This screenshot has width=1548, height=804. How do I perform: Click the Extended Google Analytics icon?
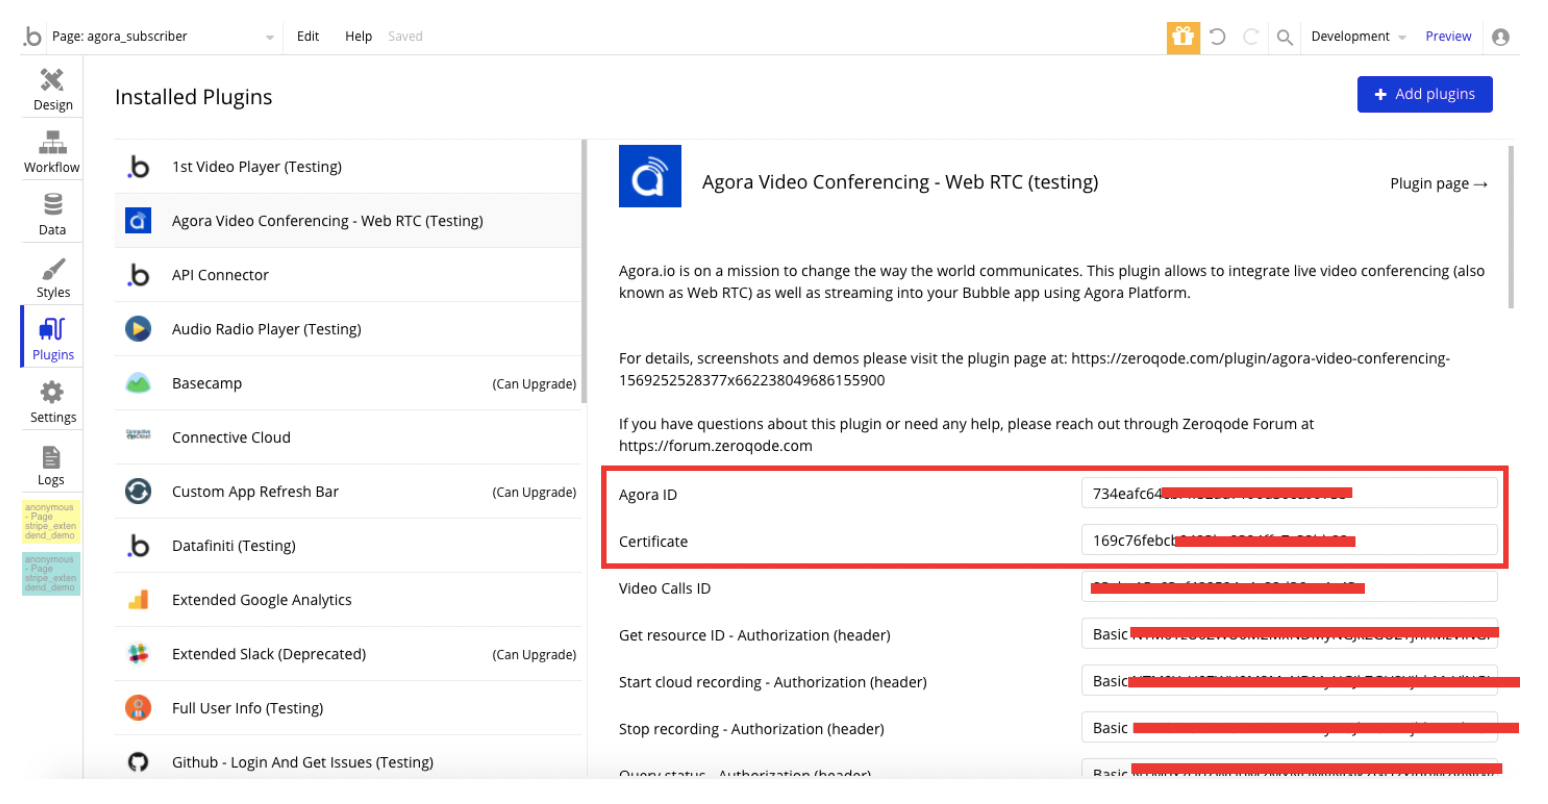(x=138, y=600)
